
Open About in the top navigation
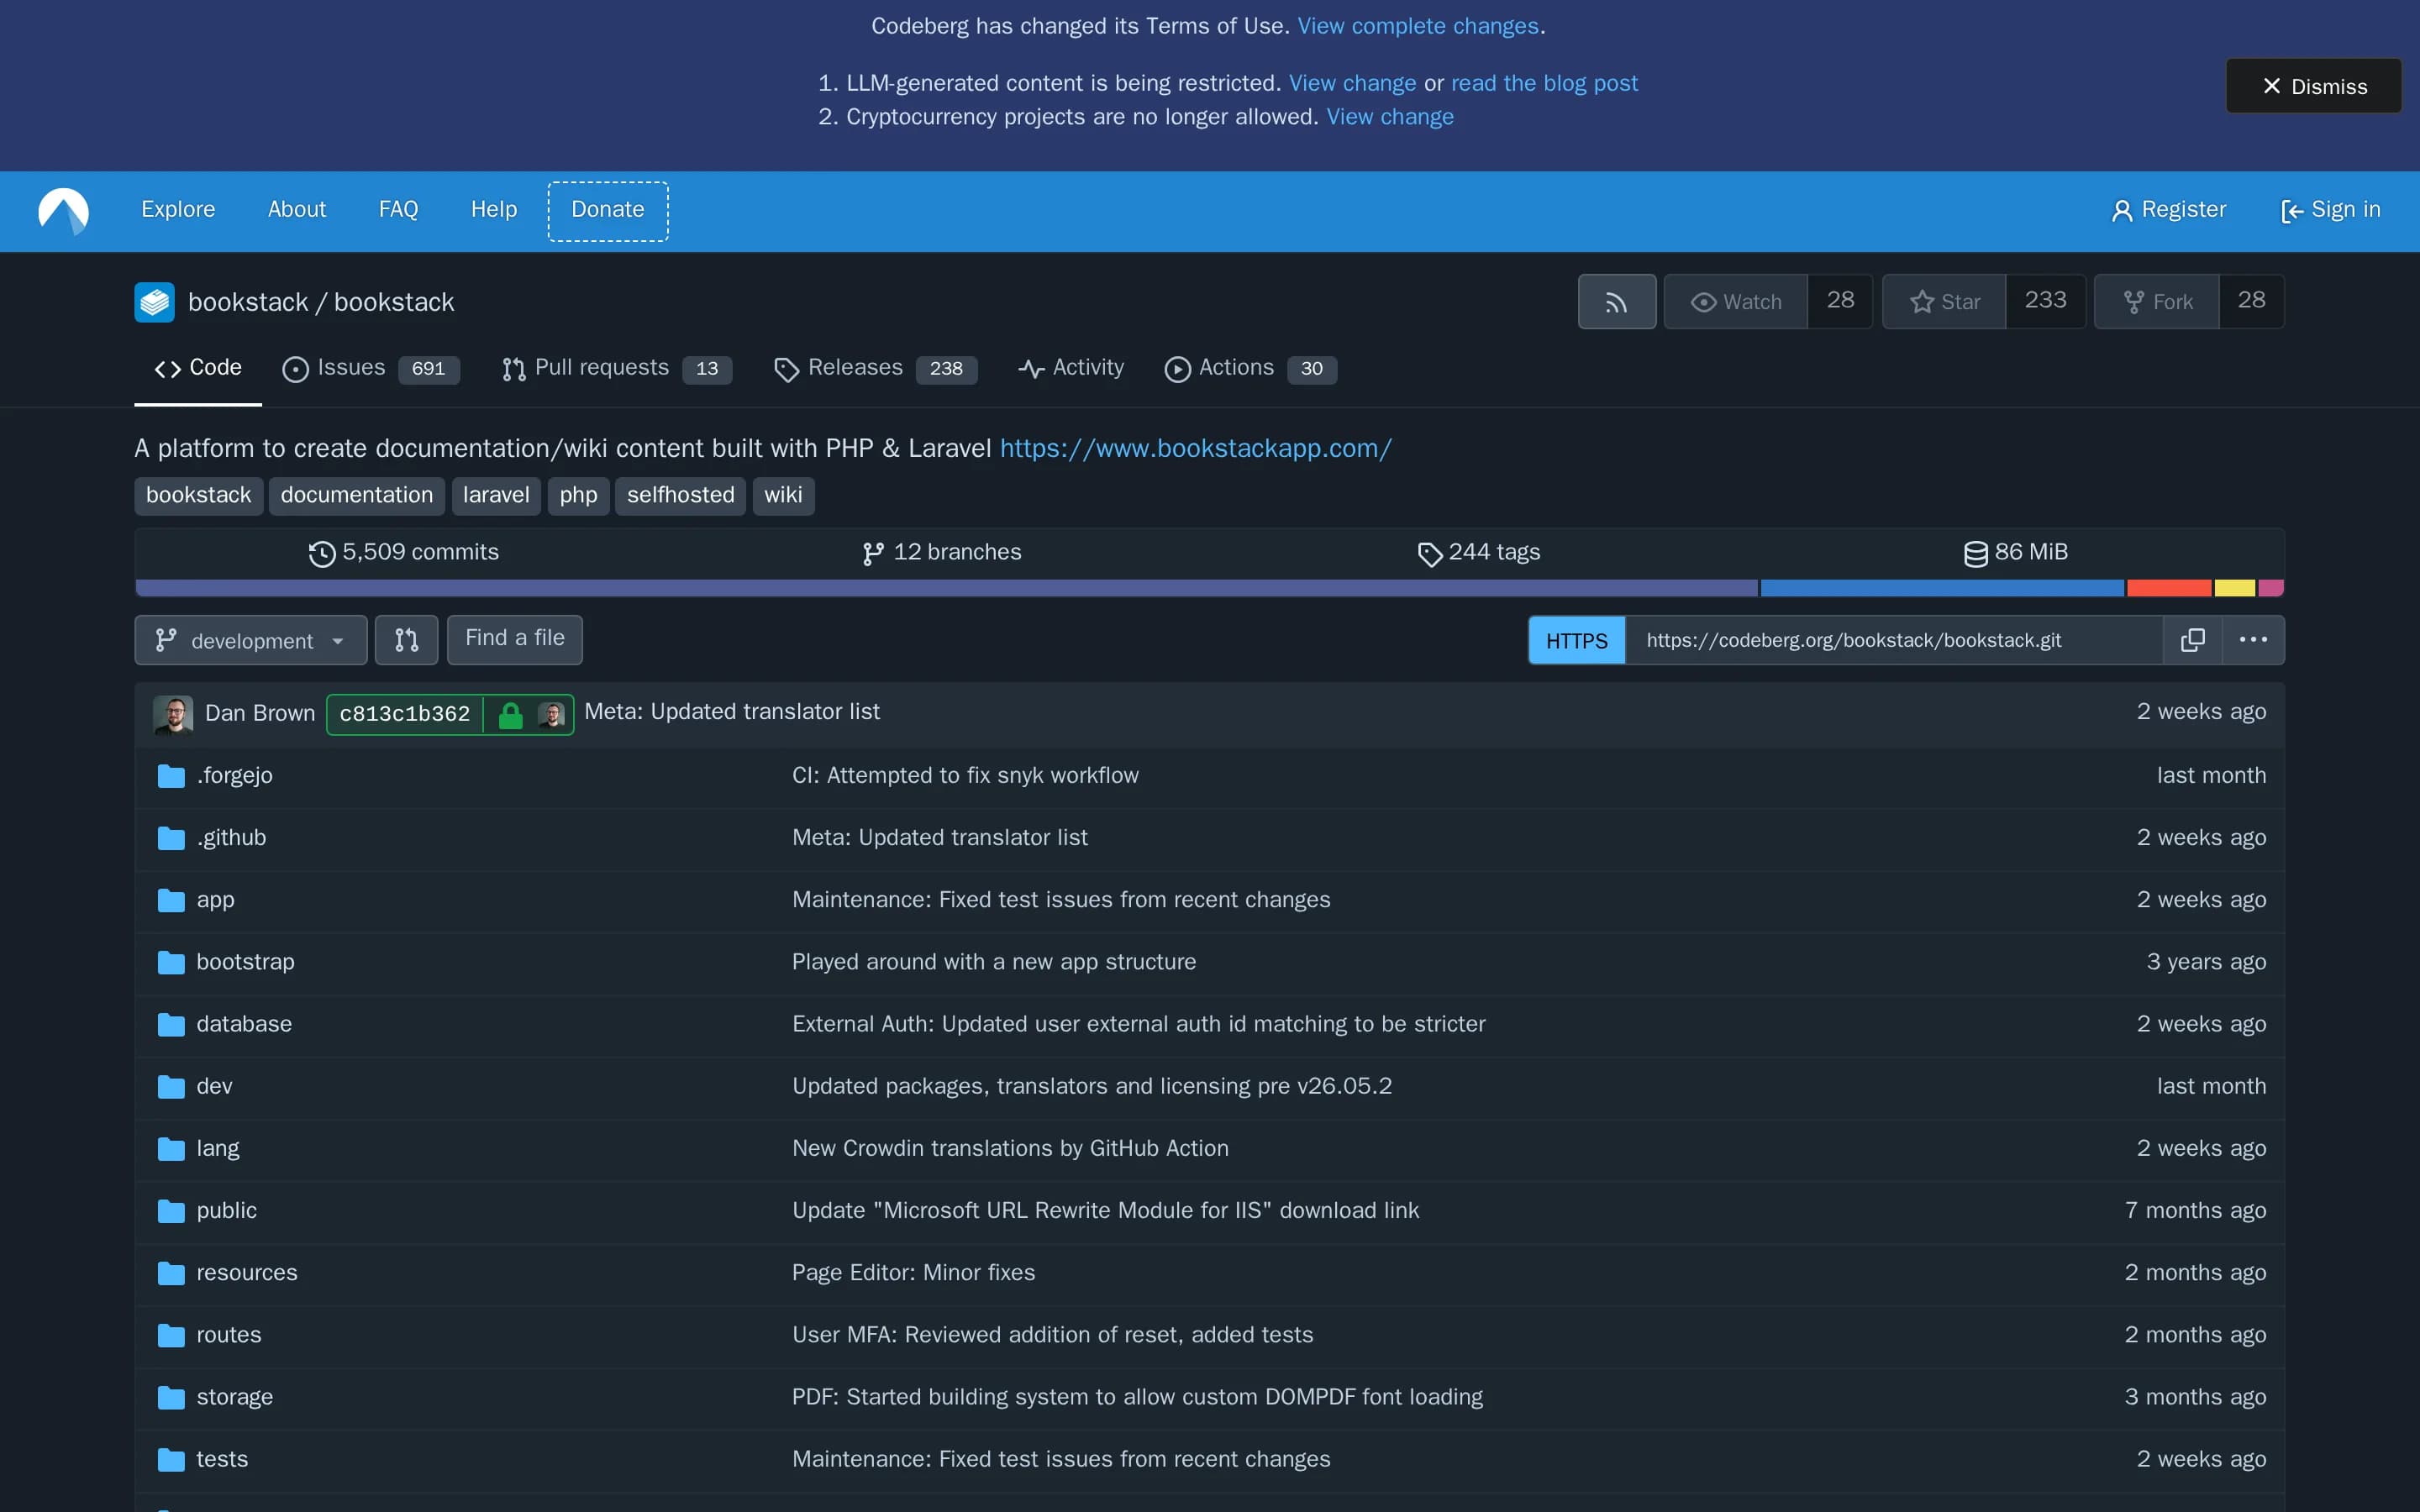click(x=297, y=210)
